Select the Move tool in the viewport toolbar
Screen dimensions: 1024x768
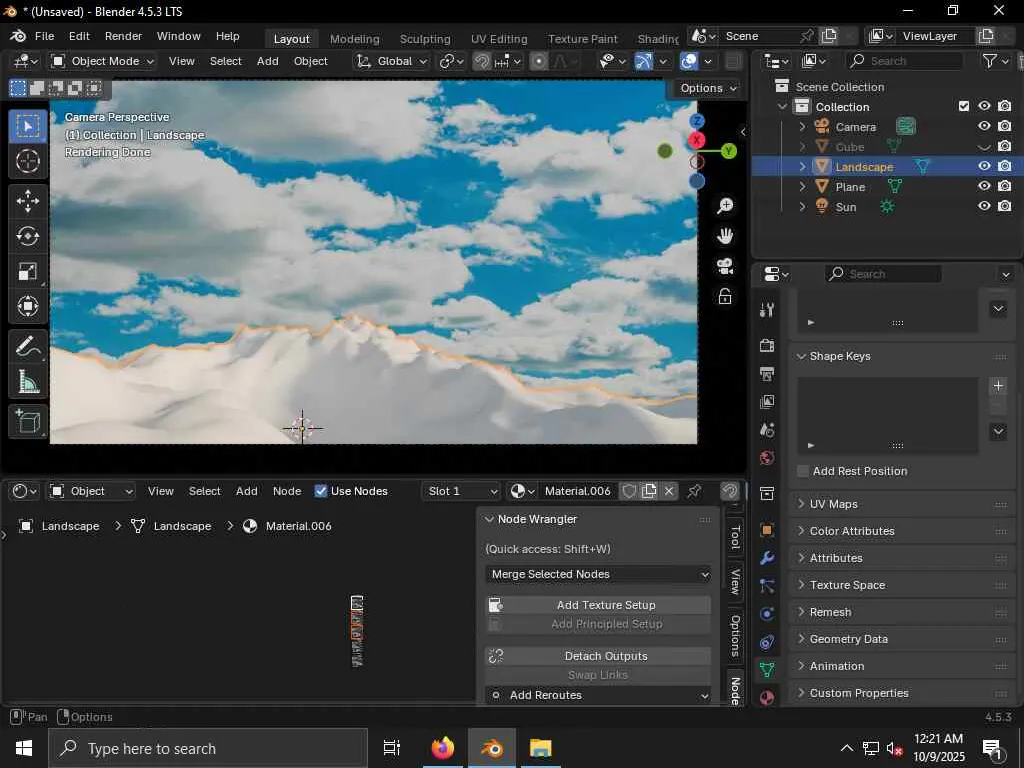28,200
